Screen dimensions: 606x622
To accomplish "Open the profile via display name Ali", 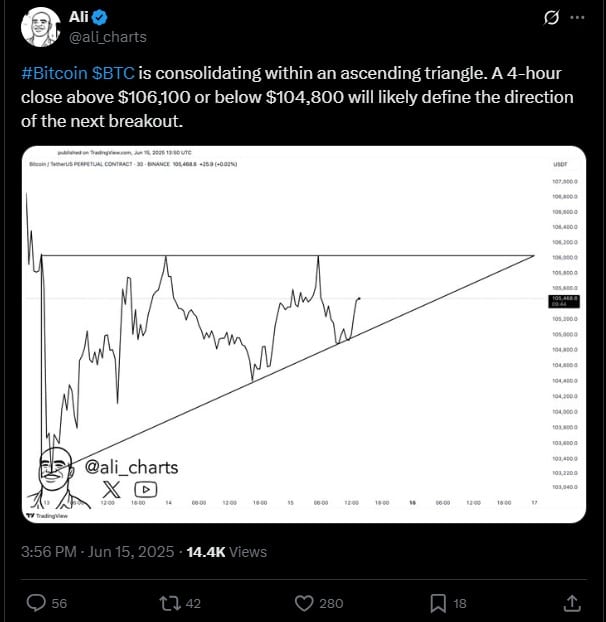I will pos(77,18).
